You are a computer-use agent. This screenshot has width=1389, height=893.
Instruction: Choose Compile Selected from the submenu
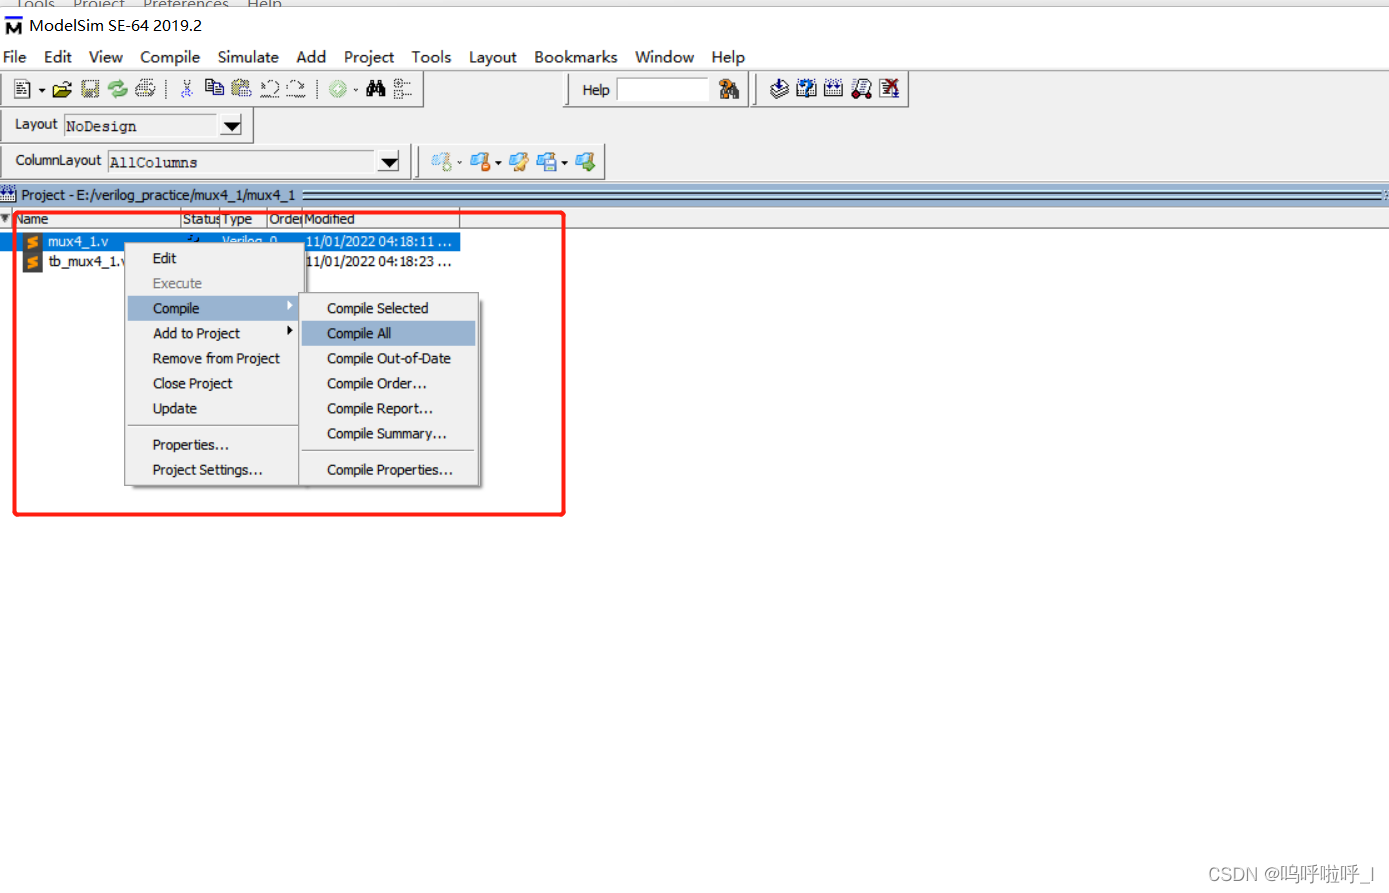click(x=388, y=308)
